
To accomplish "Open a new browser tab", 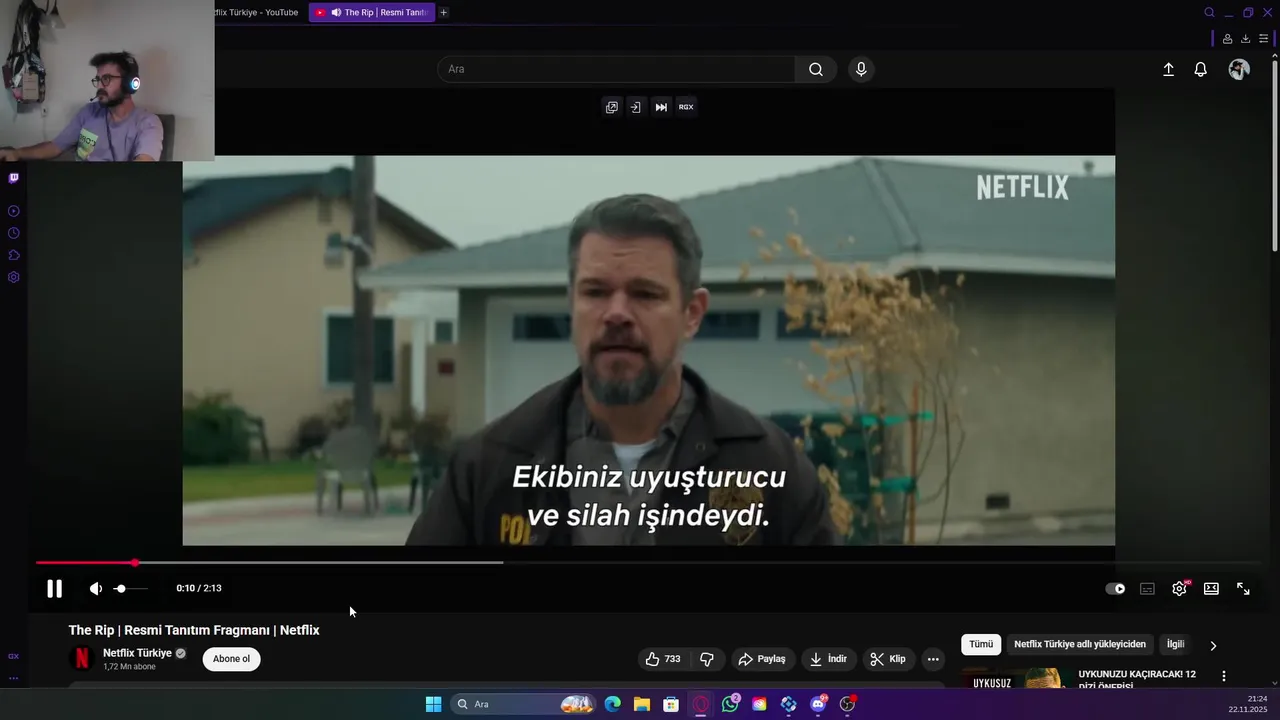I will click(444, 12).
